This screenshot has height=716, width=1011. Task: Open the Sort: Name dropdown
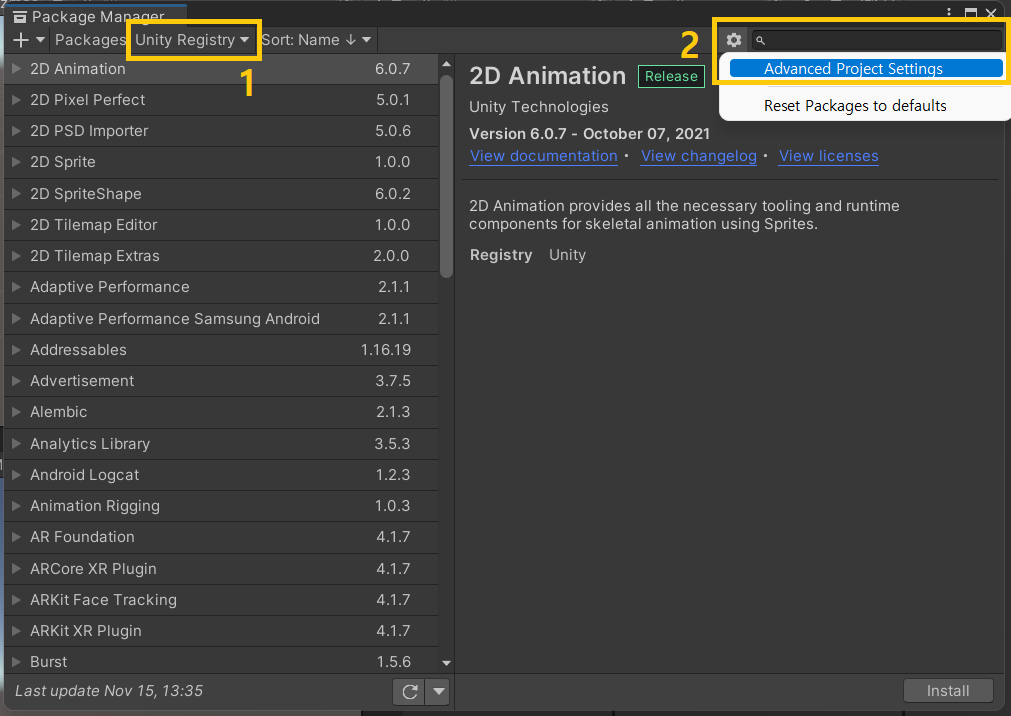tap(316, 40)
